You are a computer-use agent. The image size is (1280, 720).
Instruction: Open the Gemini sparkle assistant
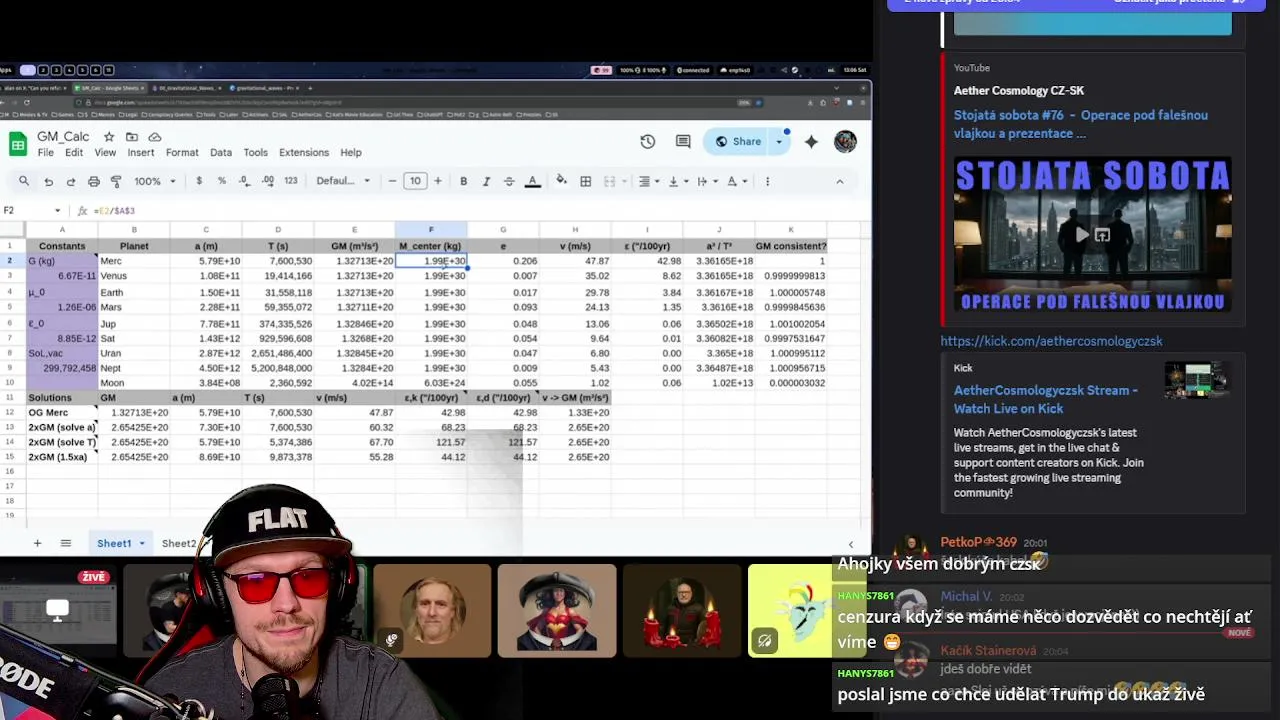pos(811,142)
